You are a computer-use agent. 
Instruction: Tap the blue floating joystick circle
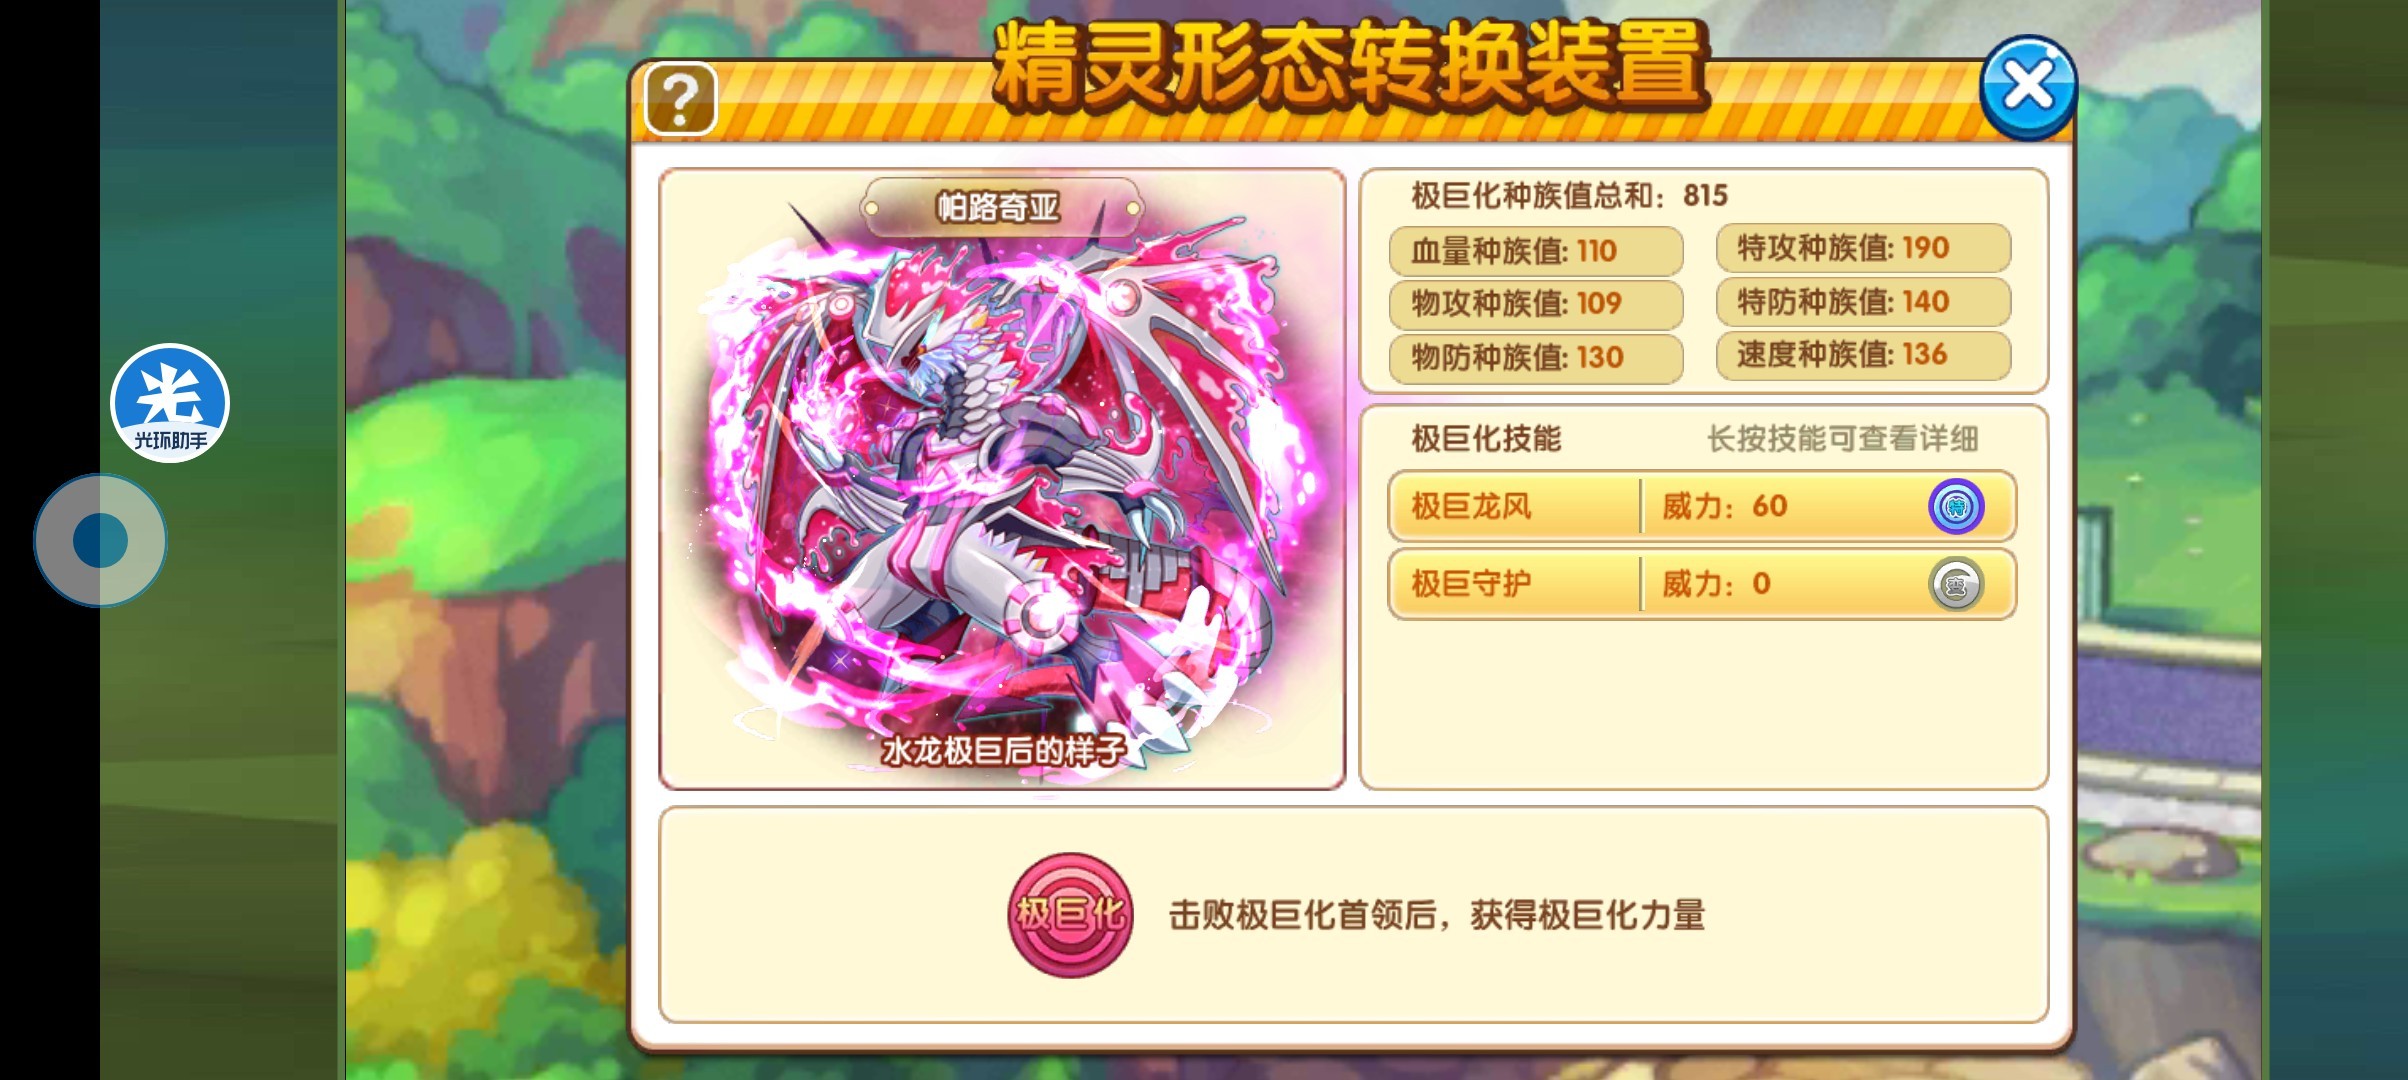tap(100, 540)
